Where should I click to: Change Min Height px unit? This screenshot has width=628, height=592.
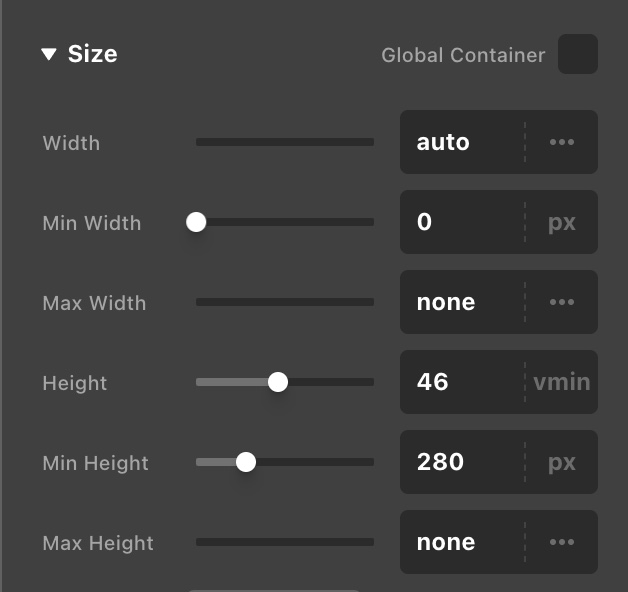point(562,462)
